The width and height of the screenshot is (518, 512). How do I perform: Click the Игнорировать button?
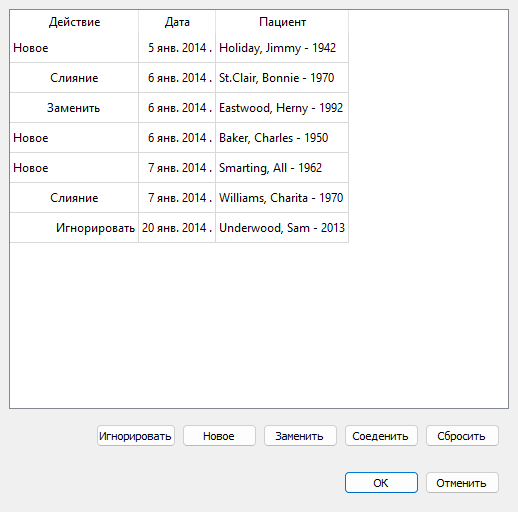coord(136,436)
